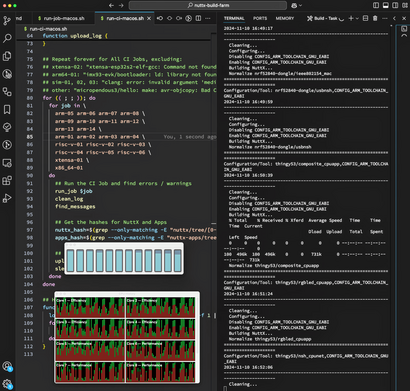Click 'x86_64-01' in the job list
The image size is (410, 391).
coord(69,168)
